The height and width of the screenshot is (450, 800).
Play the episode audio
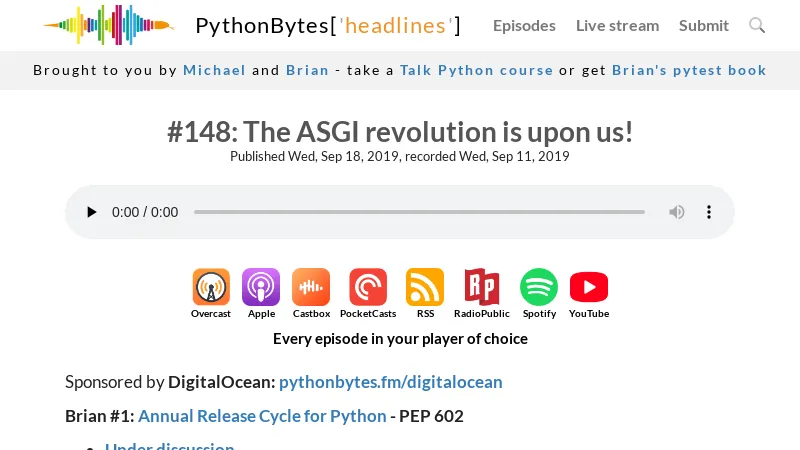click(x=92, y=212)
